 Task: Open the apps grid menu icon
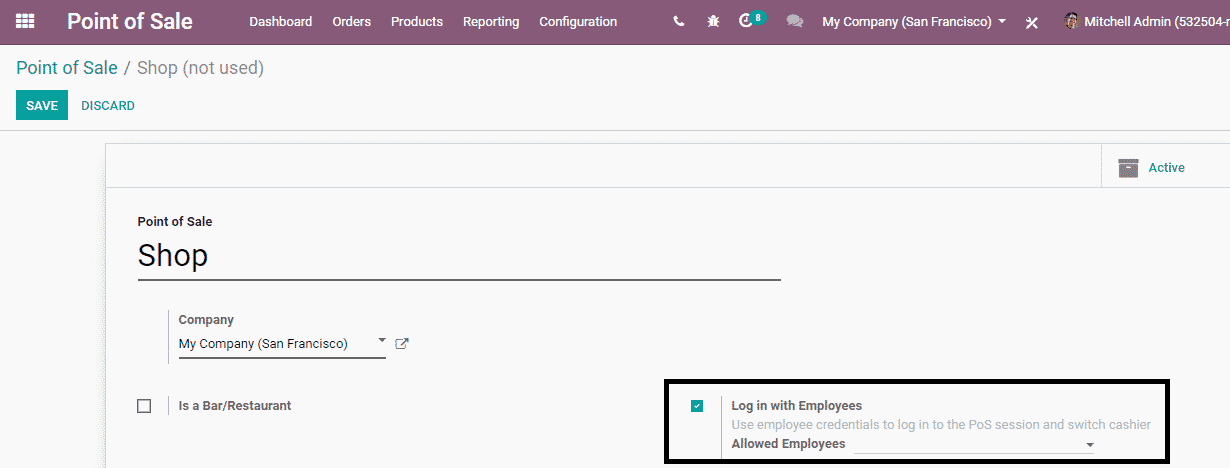pyautogui.click(x=25, y=21)
